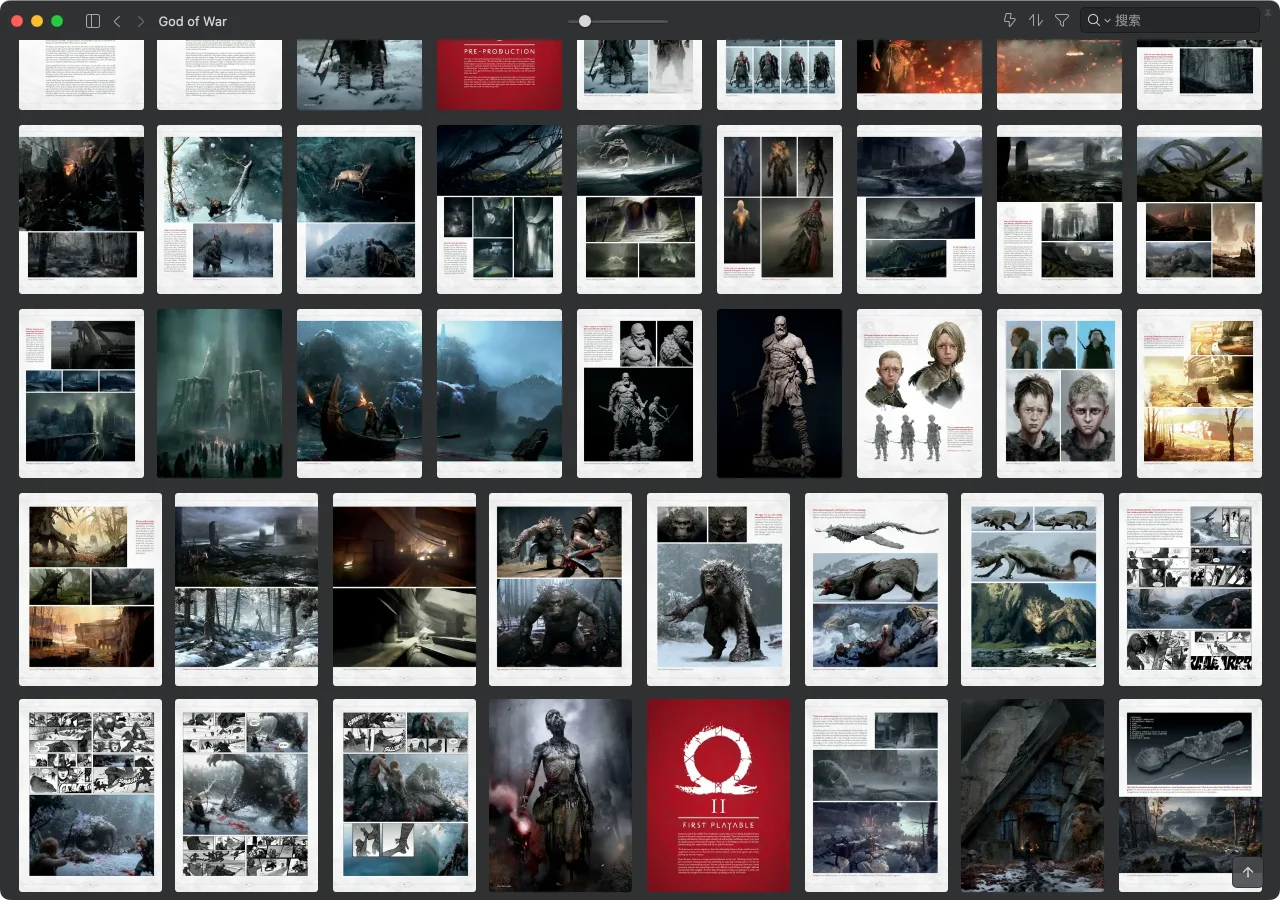Go back with the left chevron

[117, 21]
